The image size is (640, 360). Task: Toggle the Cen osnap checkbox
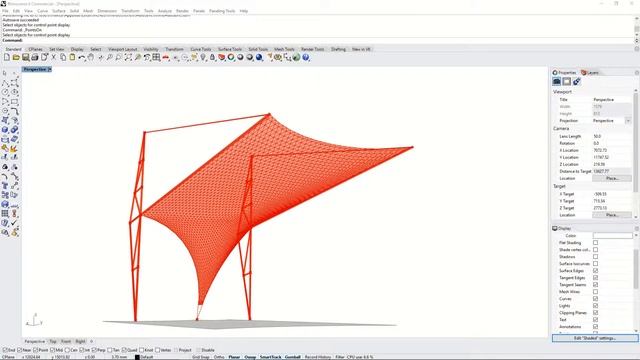pos(67,350)
